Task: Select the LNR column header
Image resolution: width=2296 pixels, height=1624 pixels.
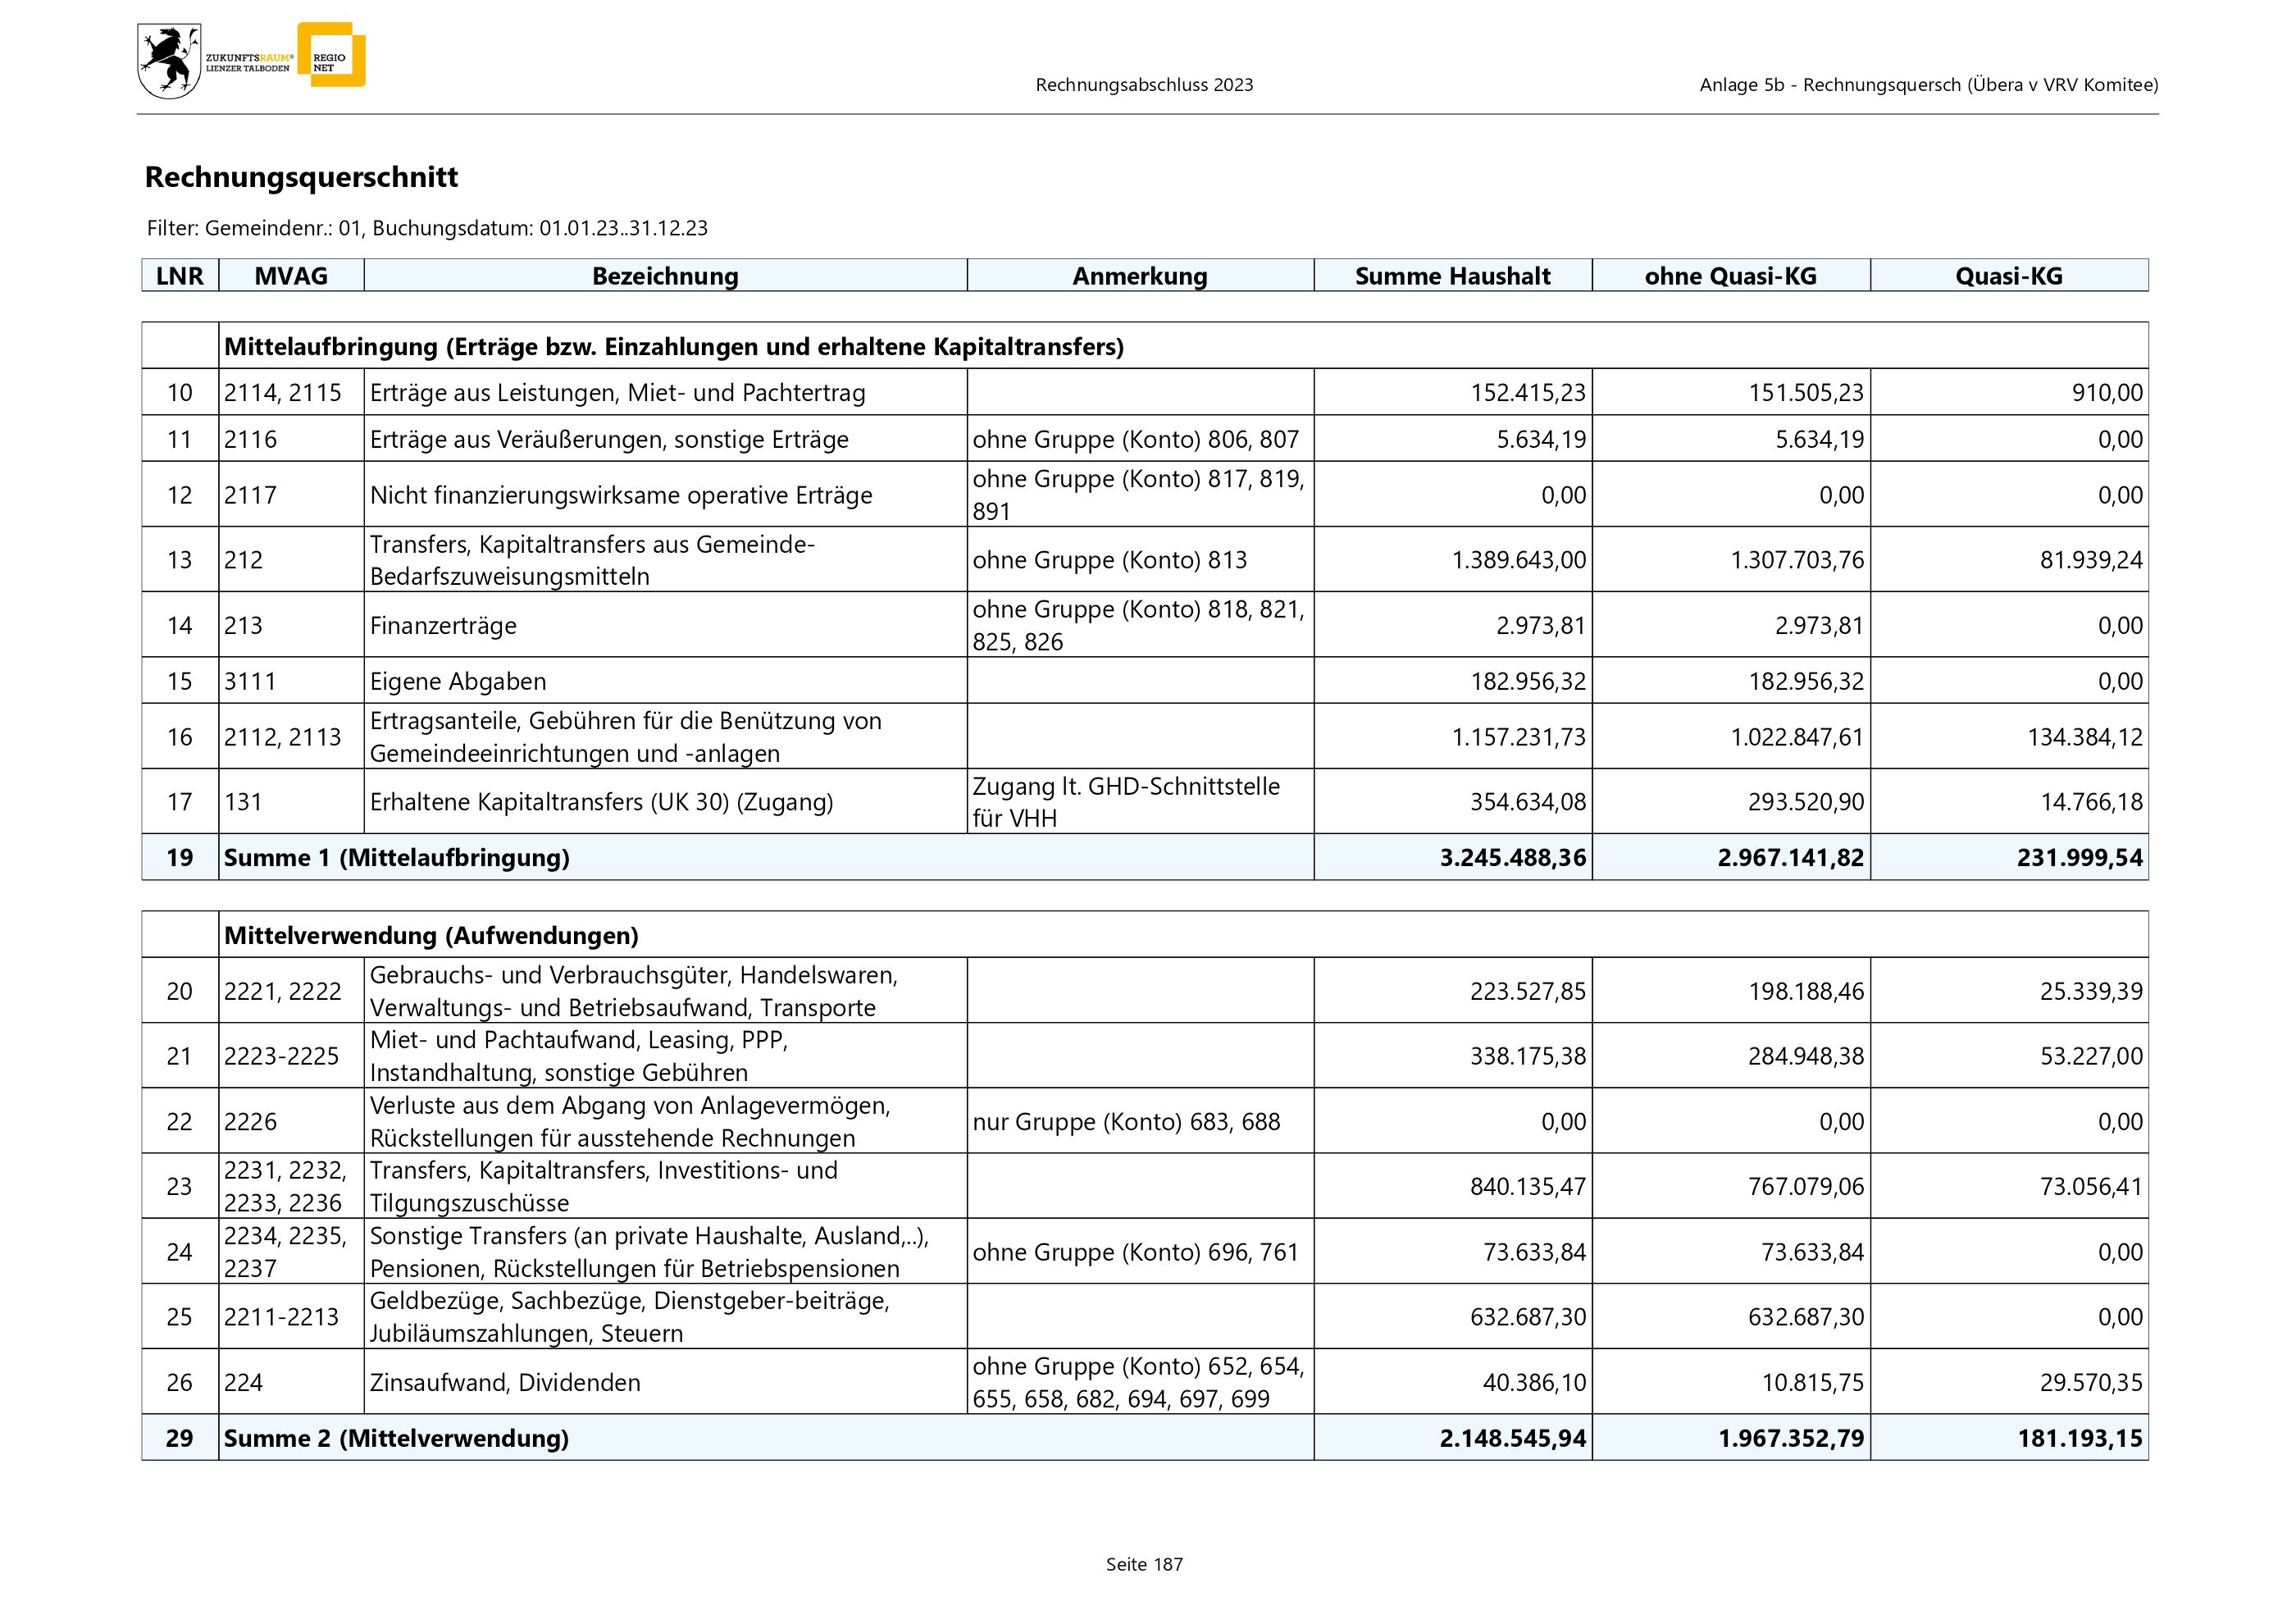Action: click(180, 276)
